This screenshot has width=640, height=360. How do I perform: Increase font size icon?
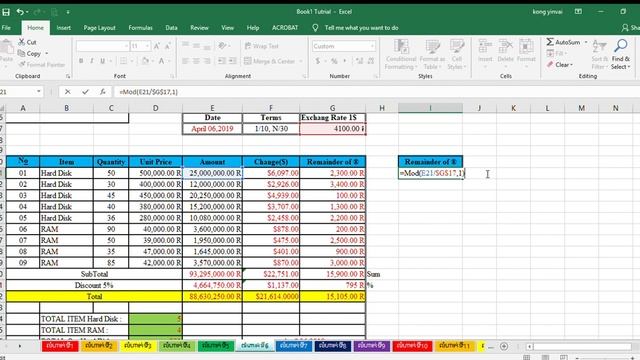[157, 46]
